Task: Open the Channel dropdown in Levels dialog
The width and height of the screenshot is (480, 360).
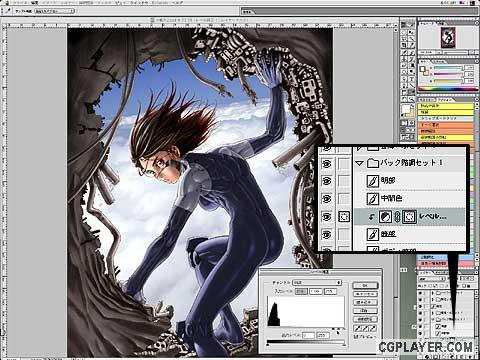Action: pos(317,282)
